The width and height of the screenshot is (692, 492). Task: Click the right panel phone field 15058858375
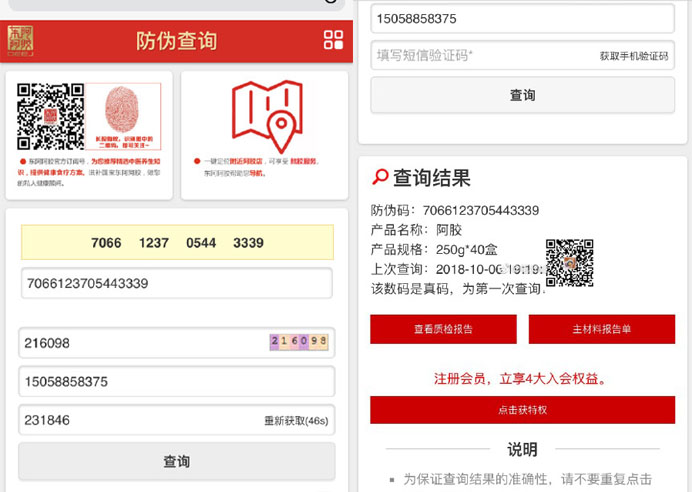tap(523, 19)
